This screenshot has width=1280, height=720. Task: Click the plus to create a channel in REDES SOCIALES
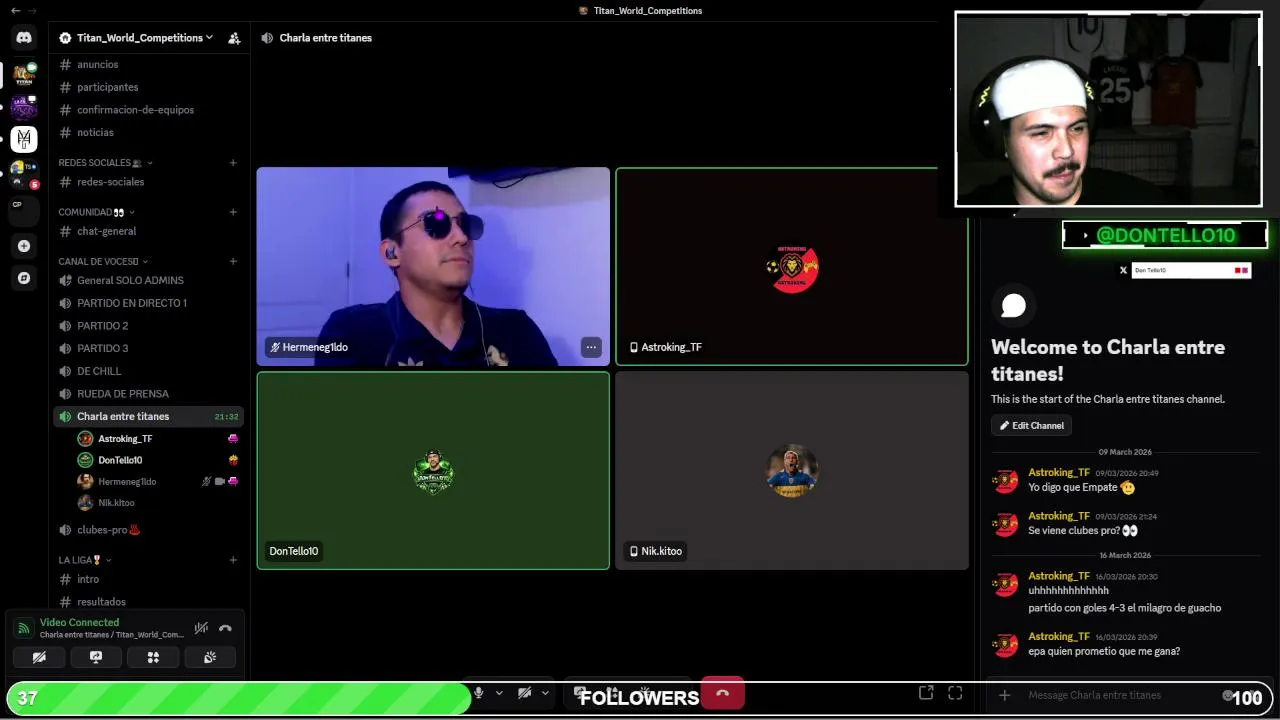pos(233,162)
